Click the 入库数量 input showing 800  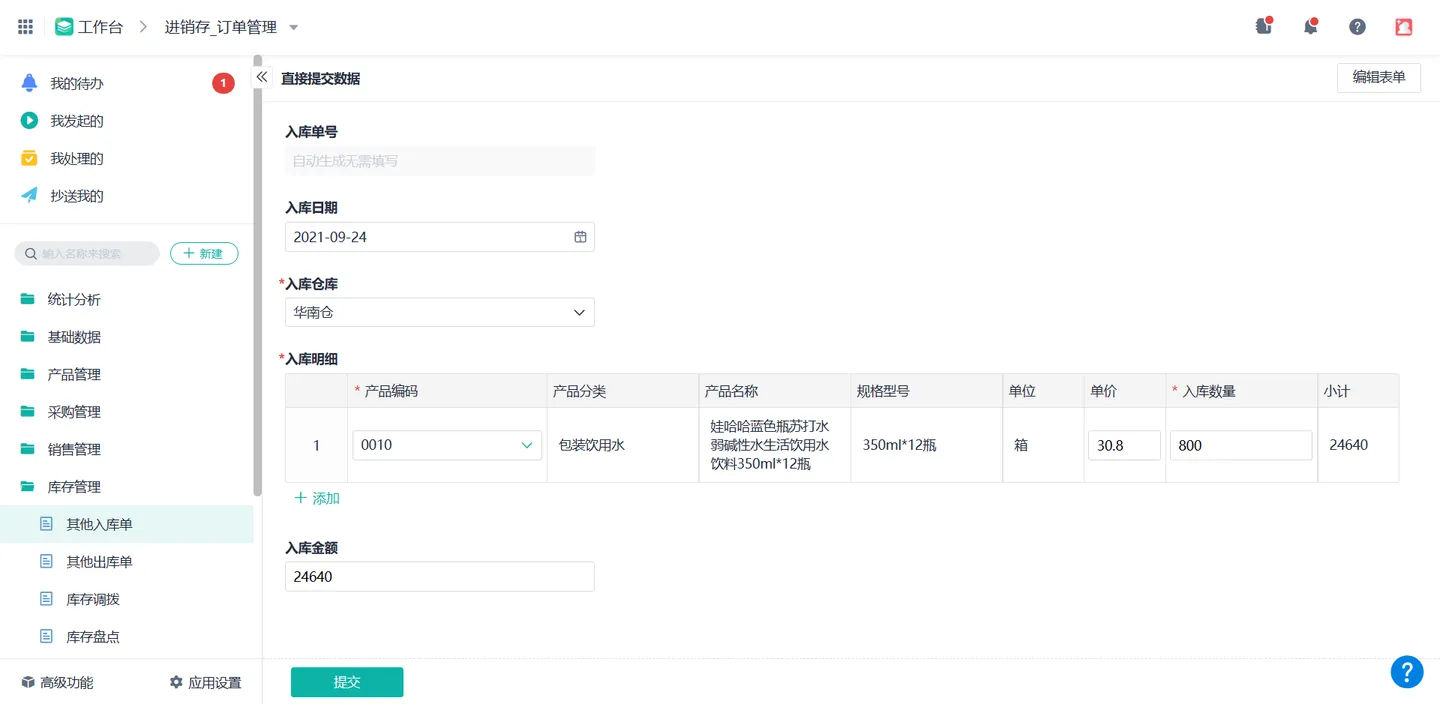click(x=1241, y=445)
